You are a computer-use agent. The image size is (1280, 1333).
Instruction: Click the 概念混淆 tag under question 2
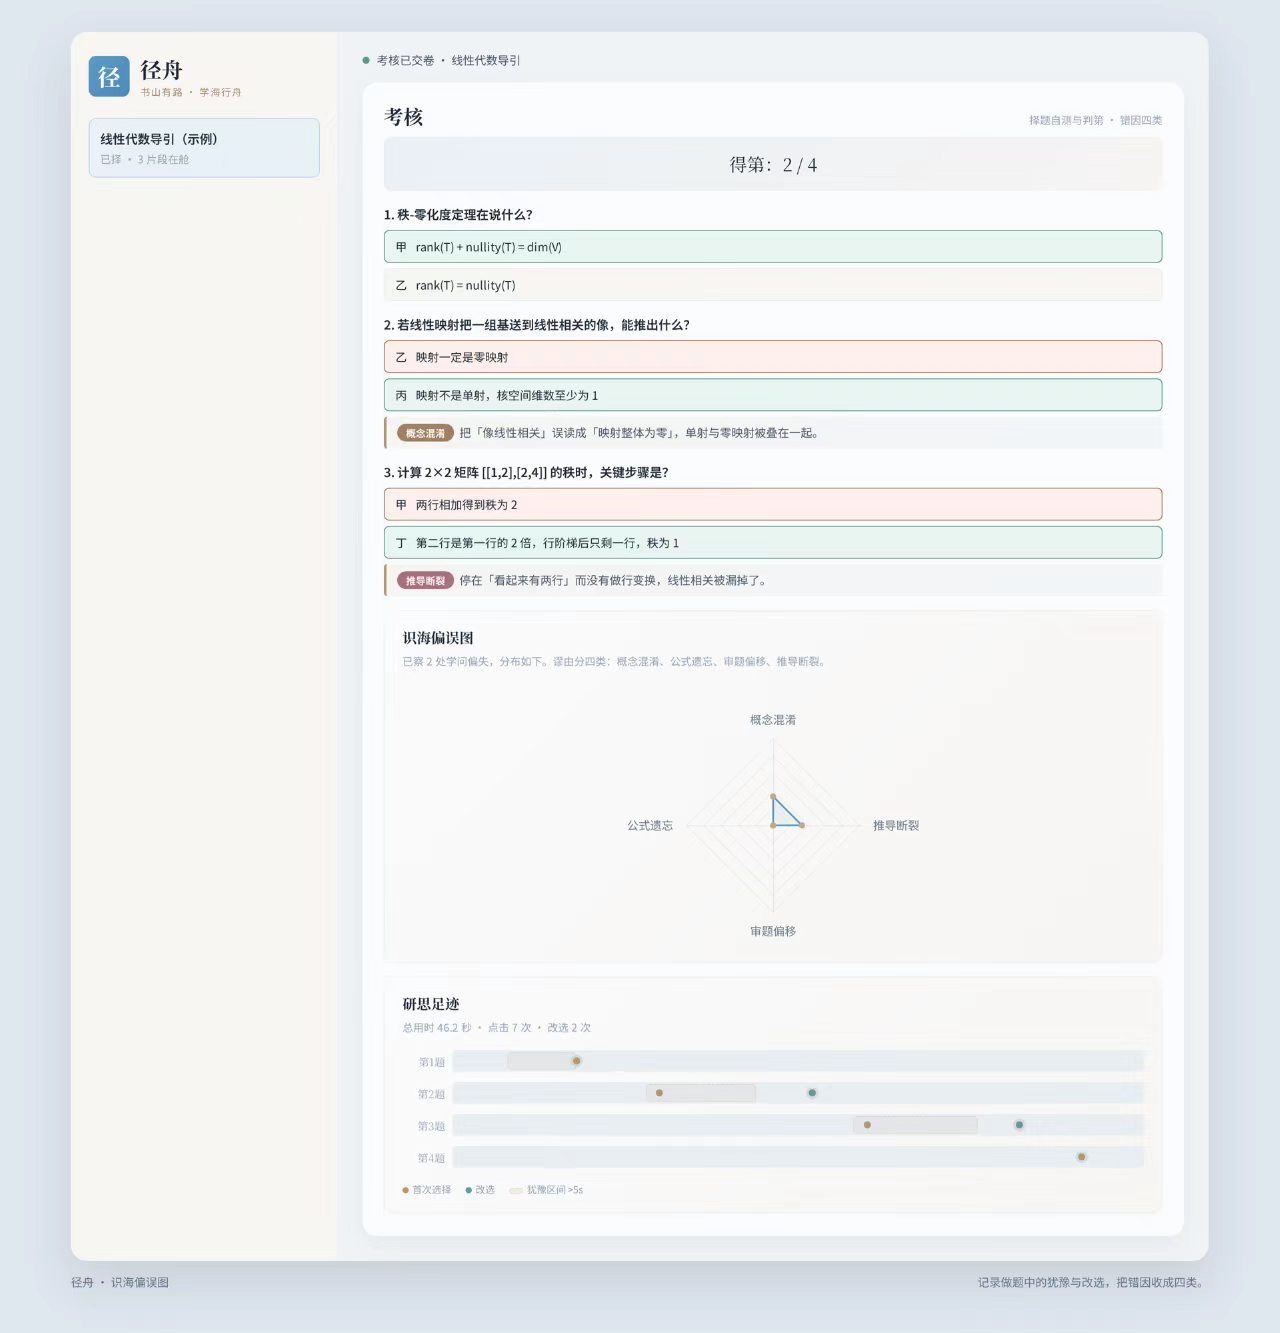pyautogui.click(x=425, y=433)
